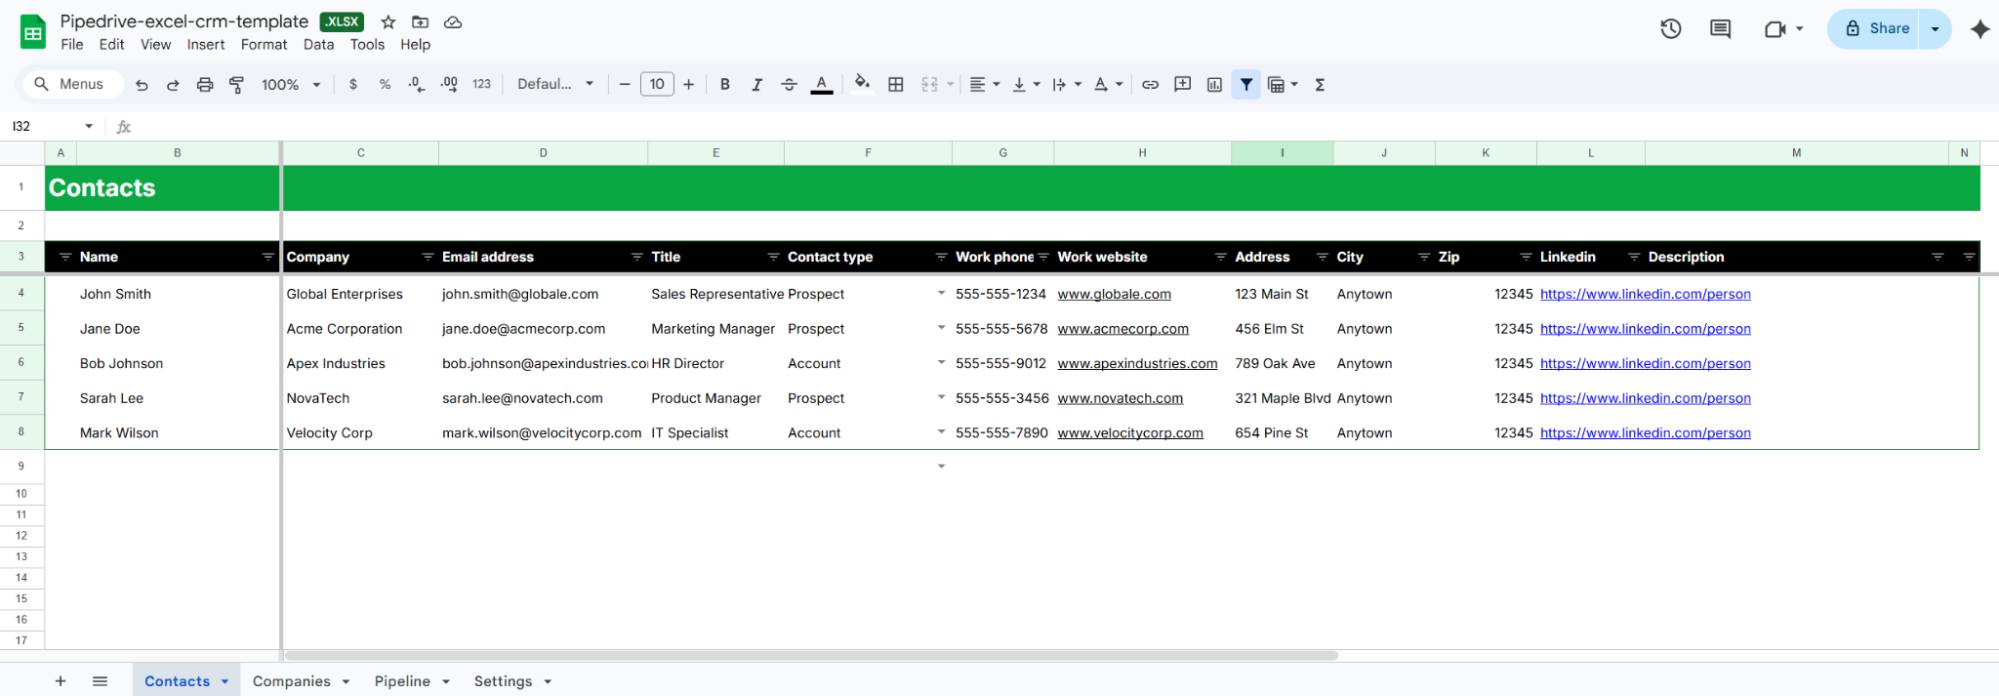
Task: Open the zoom 100% dropdown
Action: point(290,85)
